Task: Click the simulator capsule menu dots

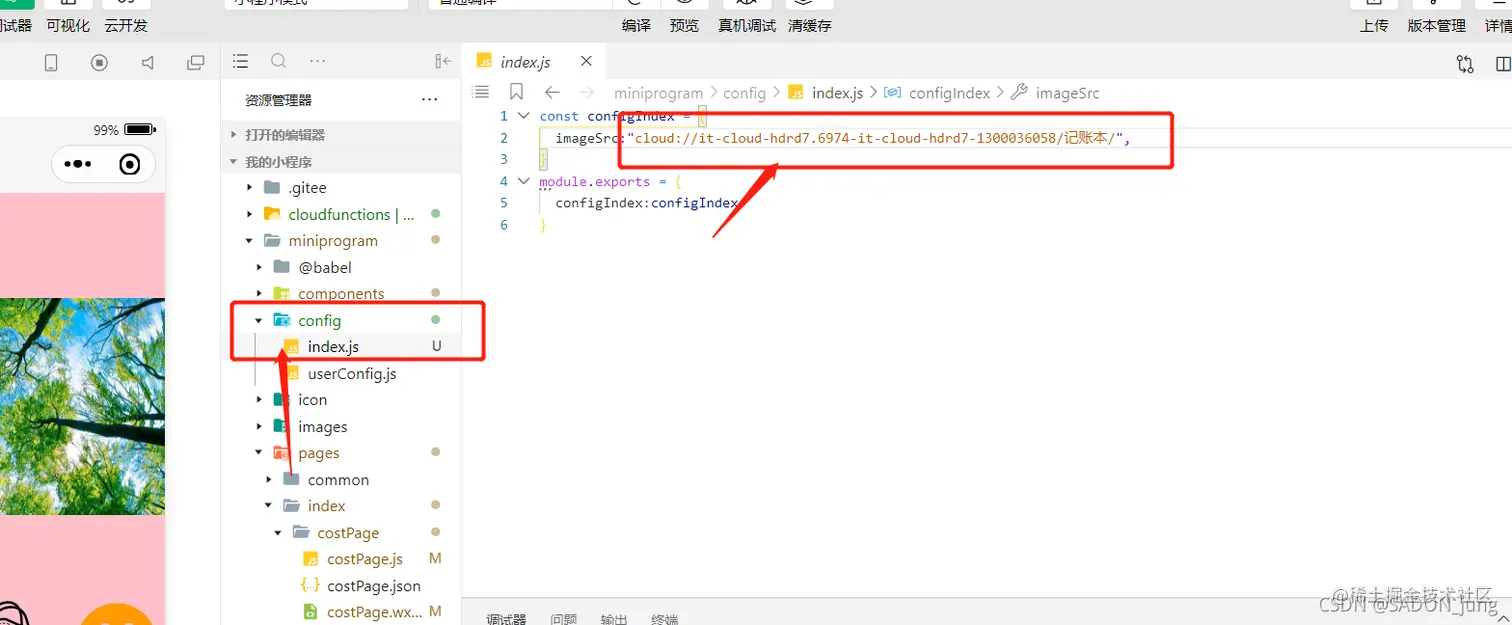Action: (x=77, y=165)
